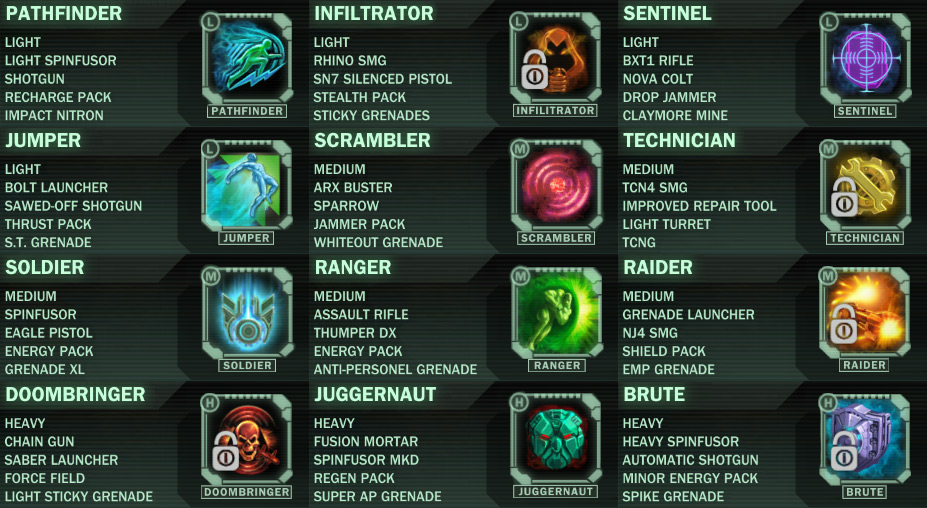The image size is (927, 508).
Task: Choose the Ranger green icon
Action: pos(556,312)
